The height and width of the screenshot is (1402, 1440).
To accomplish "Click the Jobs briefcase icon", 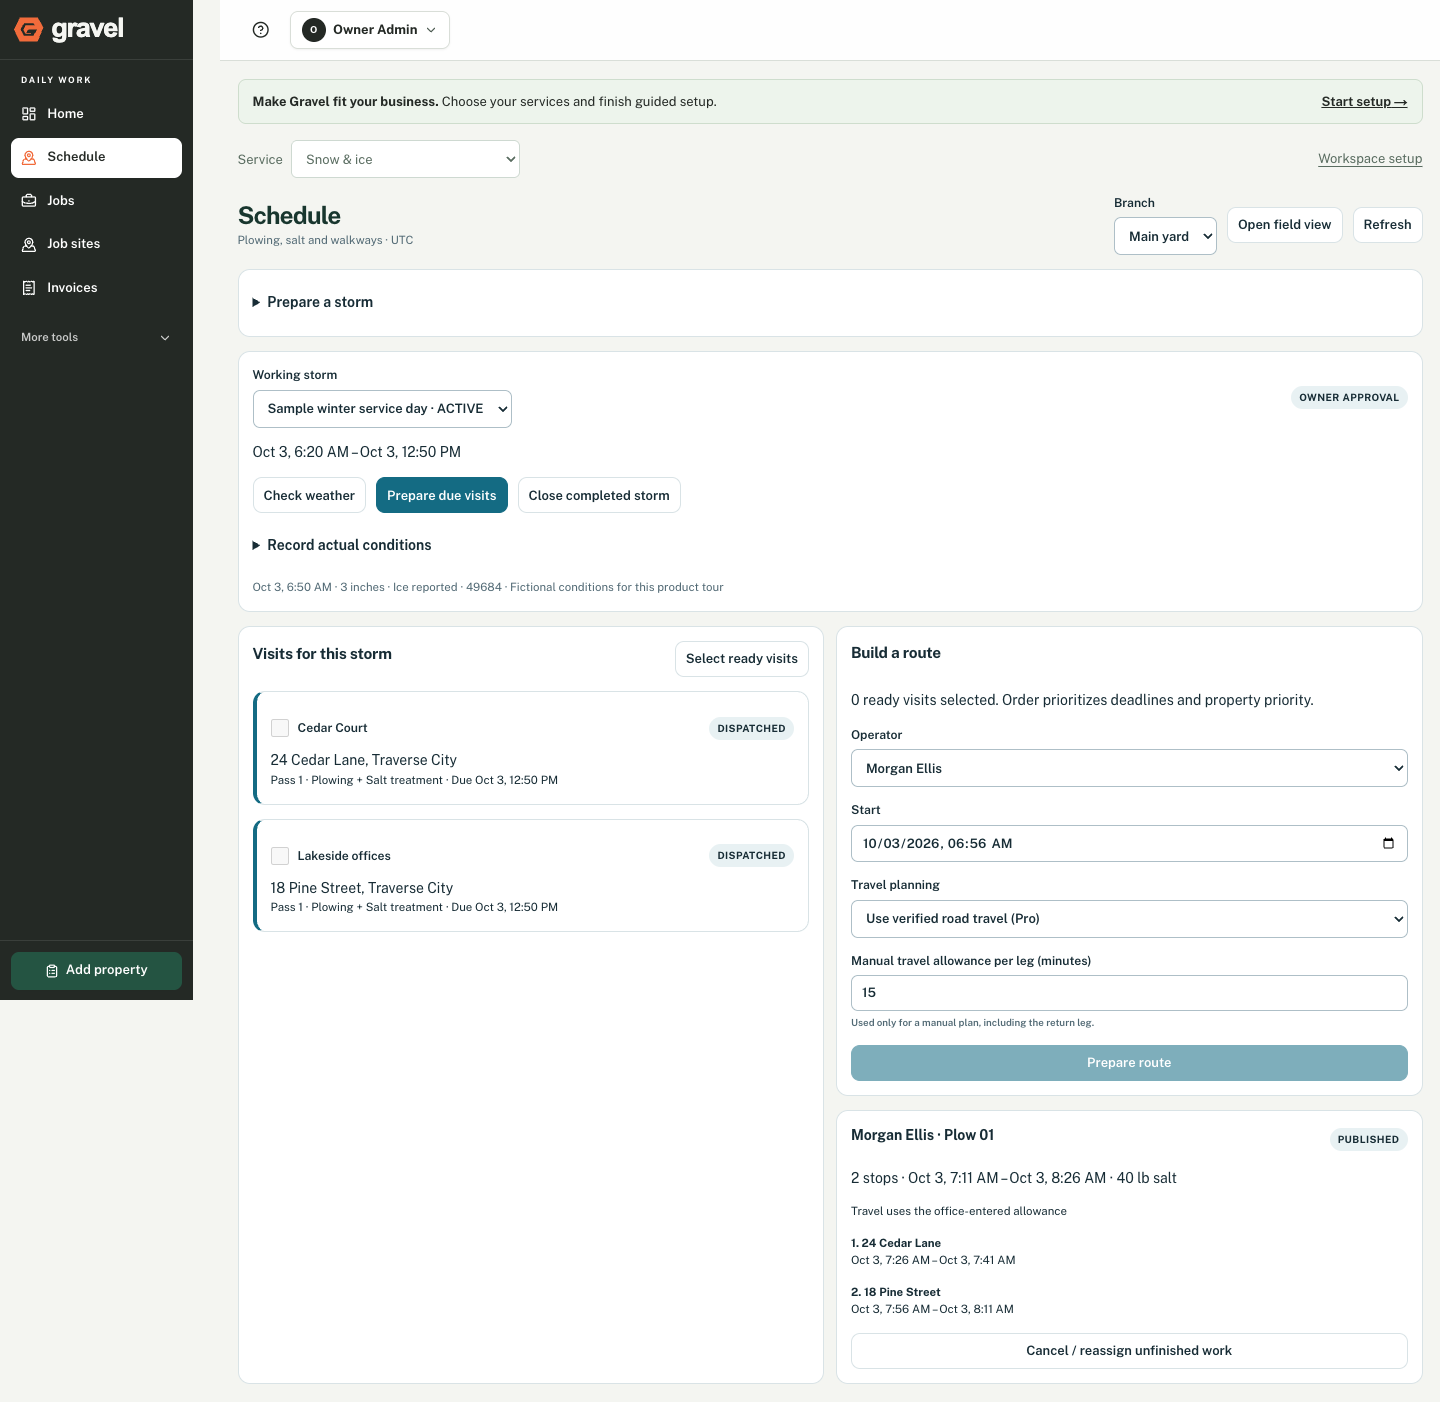I will click(29, 201).
